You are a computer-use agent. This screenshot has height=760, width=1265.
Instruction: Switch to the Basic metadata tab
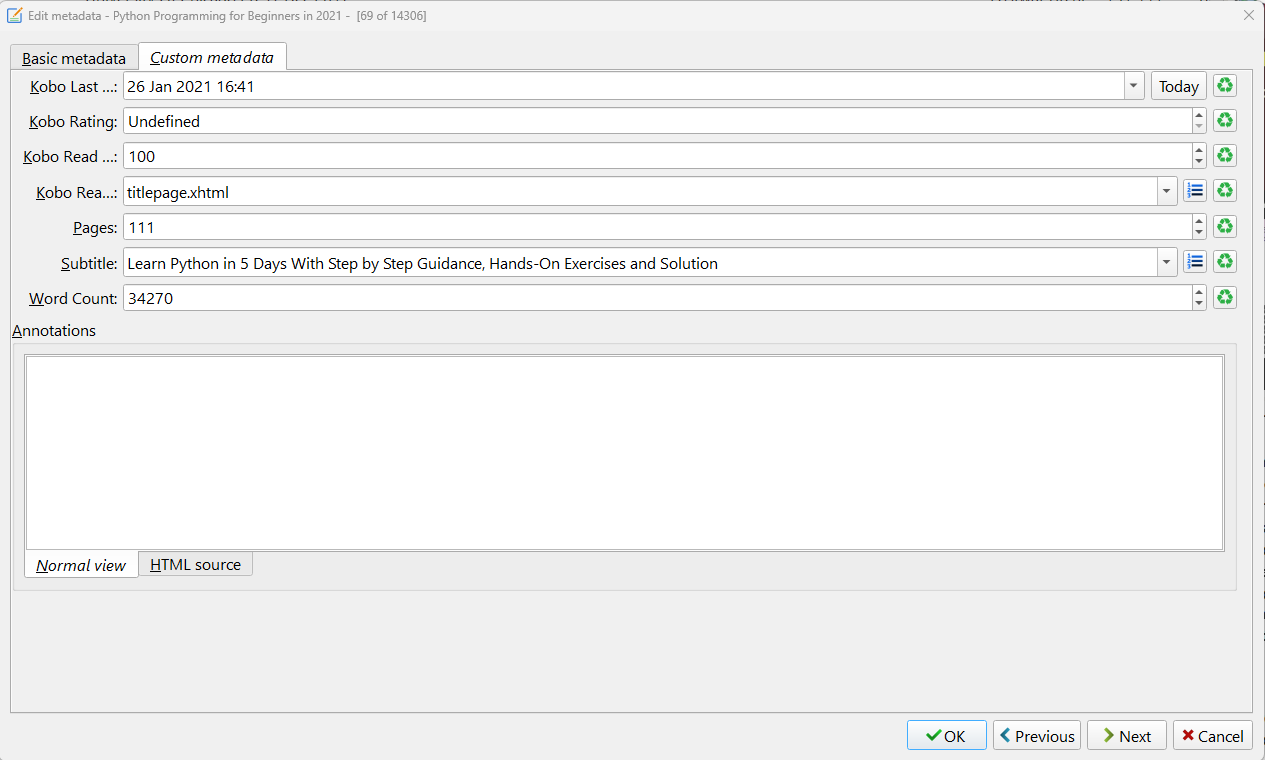pyautogui.click(x=74, y=58)
